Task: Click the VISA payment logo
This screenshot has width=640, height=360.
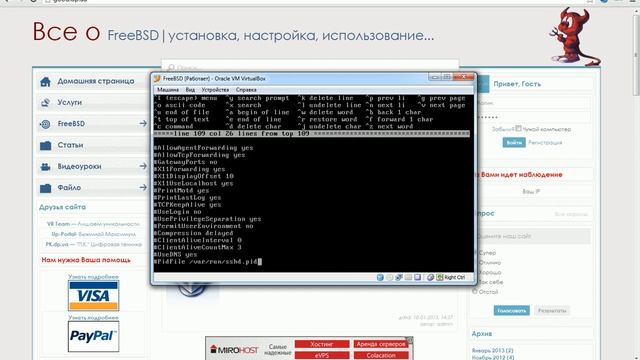Action: (x=93, y=296)
